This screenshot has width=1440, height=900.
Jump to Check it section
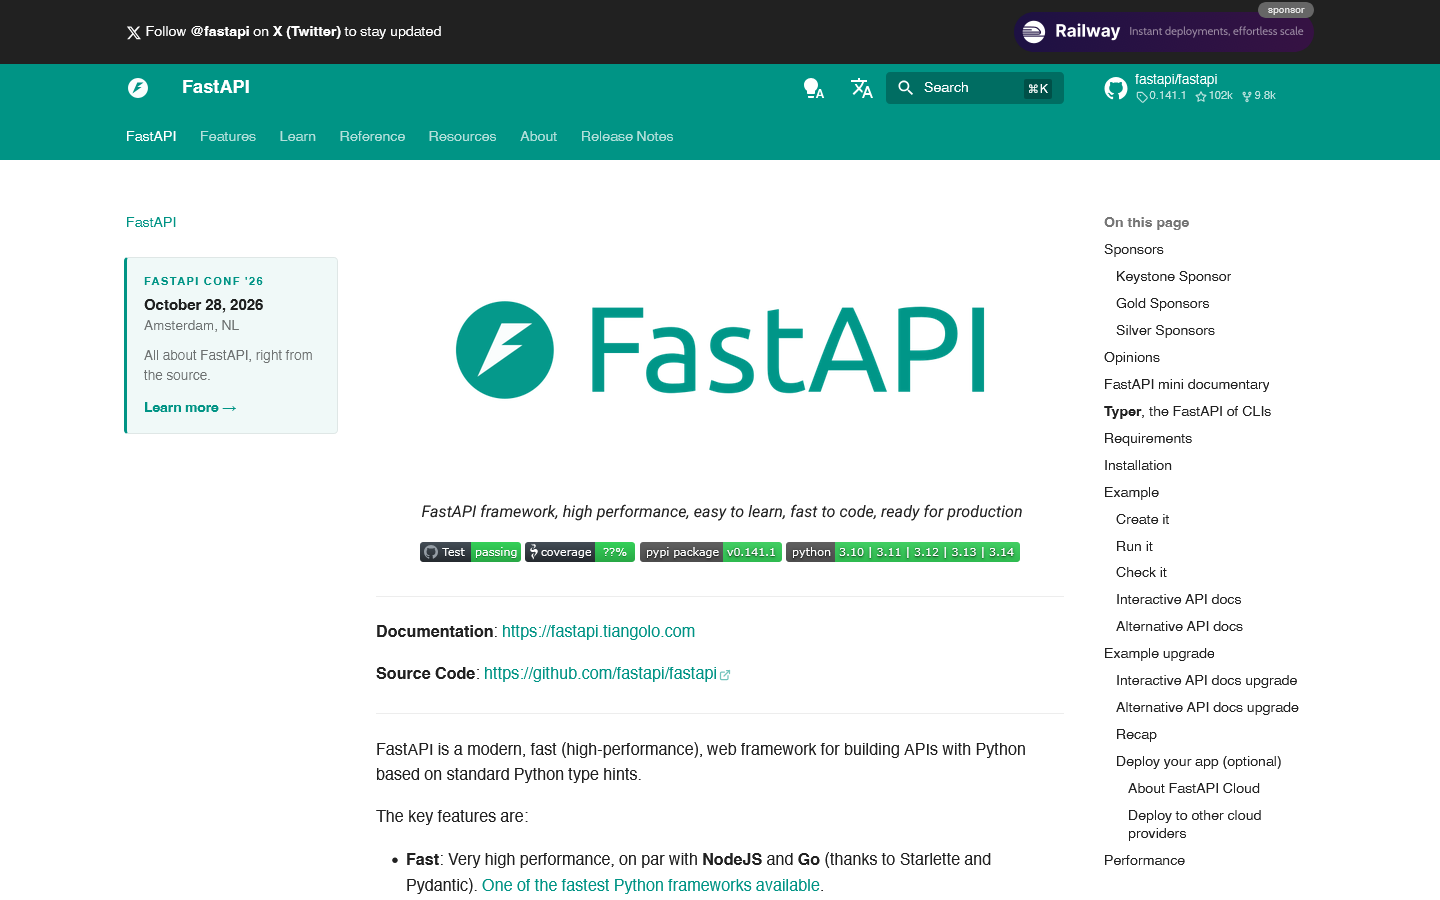[1141, 572]
